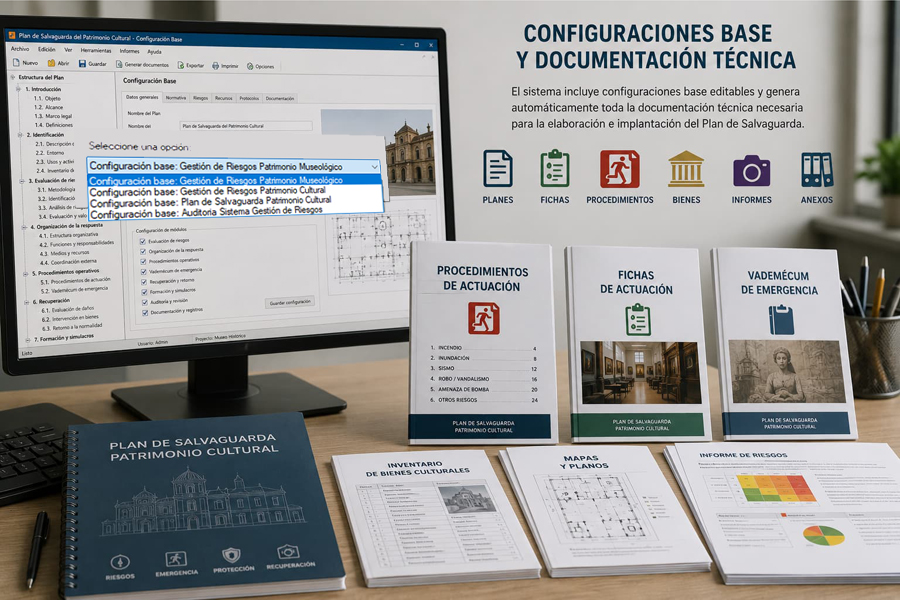The image size is (900, 600).
Task: Open the Ayuda menu
Action: tap(154, 52)
